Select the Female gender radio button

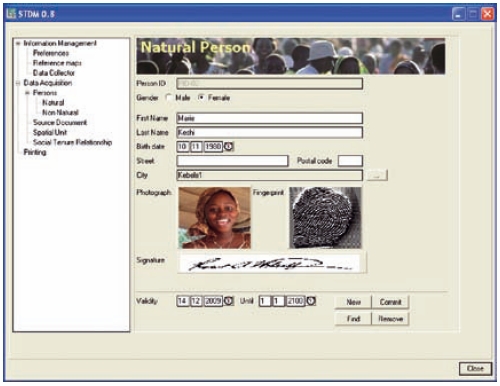click(x=201, y=98)
